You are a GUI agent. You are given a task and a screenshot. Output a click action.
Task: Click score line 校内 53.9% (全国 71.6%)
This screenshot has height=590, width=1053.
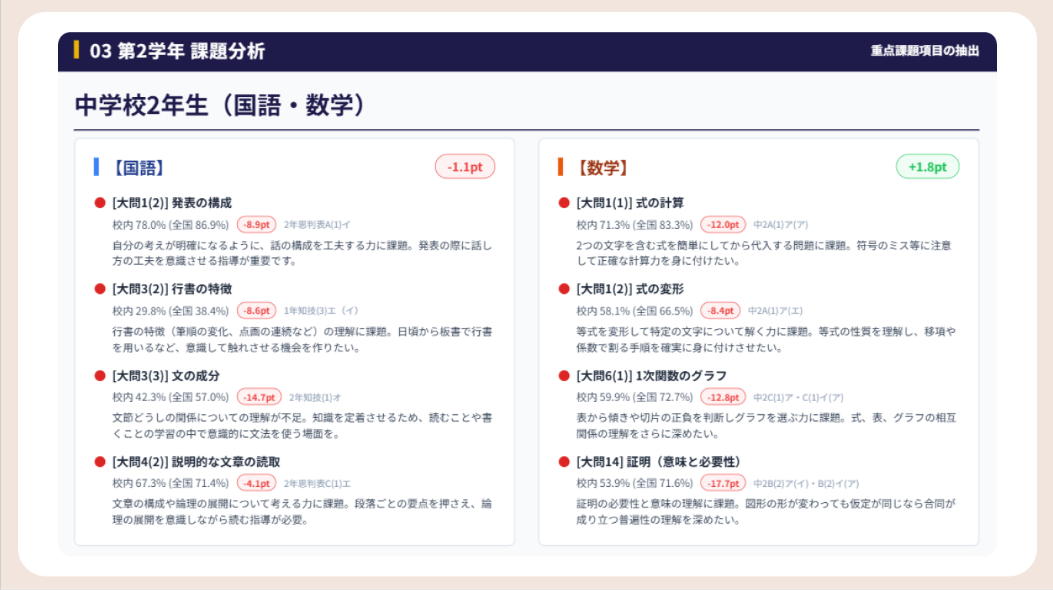point(635,483)
